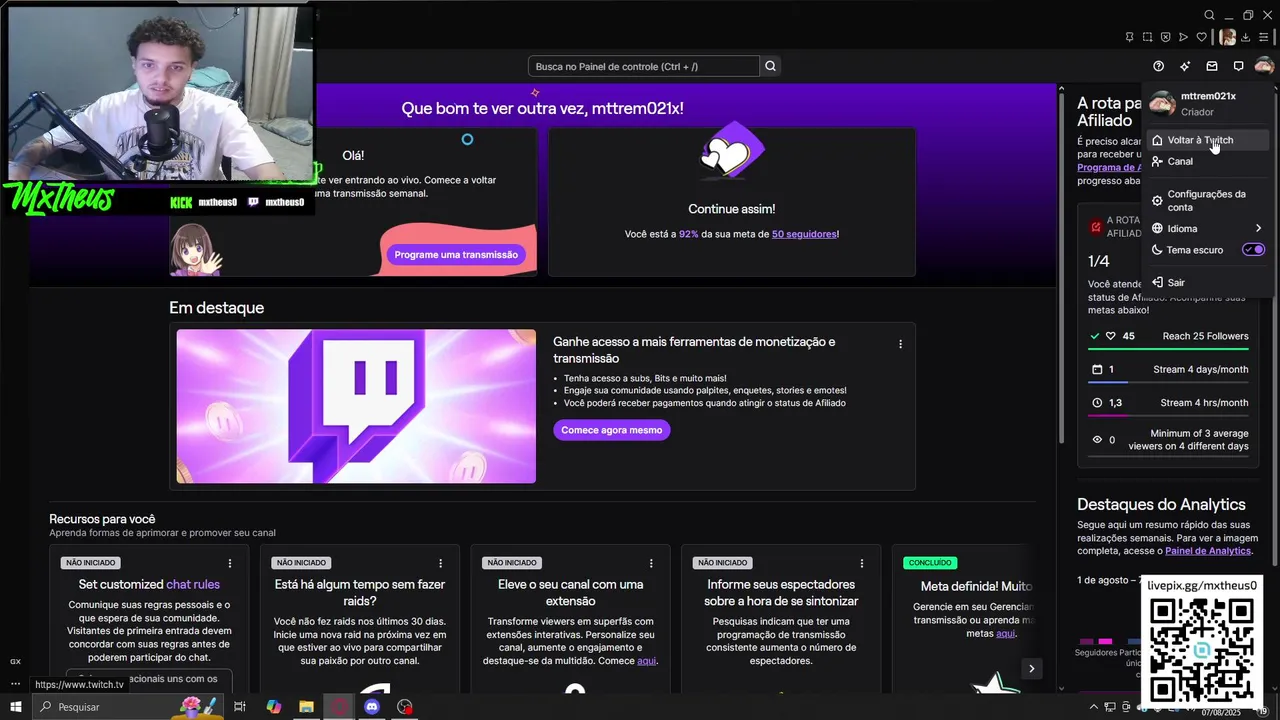Screen dimensions: 1280x720
Task: Open the sparkle what's-new icon
Action: pos(1185,66)
